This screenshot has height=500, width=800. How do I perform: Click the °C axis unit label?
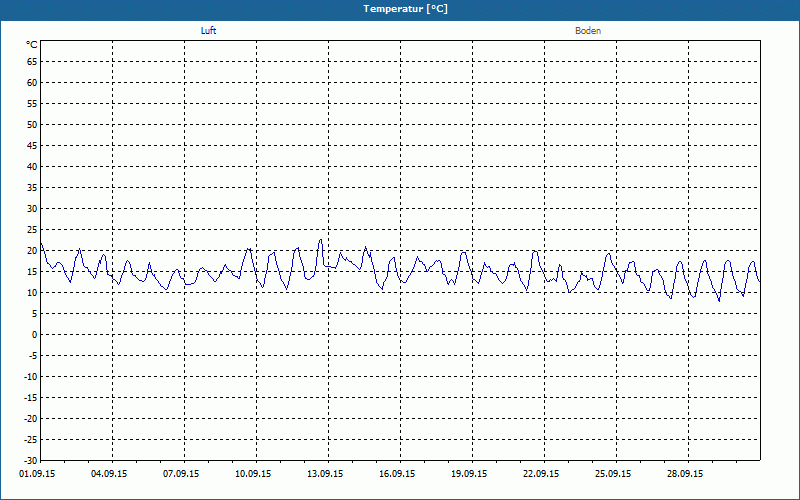coord(31,45)
